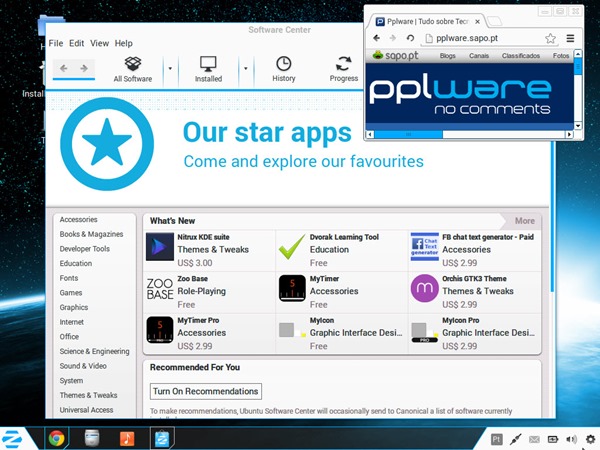Browse the Graphics category
Image resolution: width=600 pixels, height=450 pixels.
tap(74, 307)
